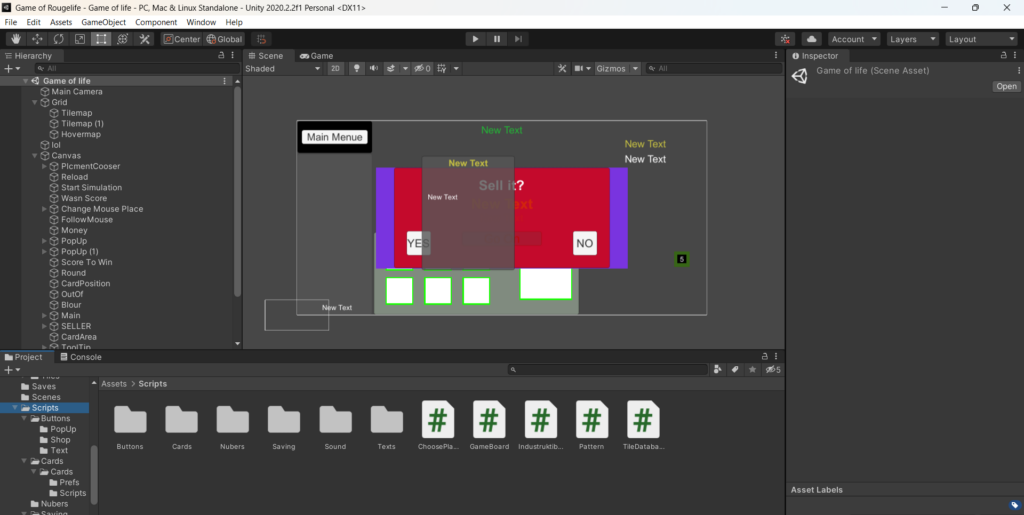Toggle scene lighting bulb icon

(x=356, y=69)
